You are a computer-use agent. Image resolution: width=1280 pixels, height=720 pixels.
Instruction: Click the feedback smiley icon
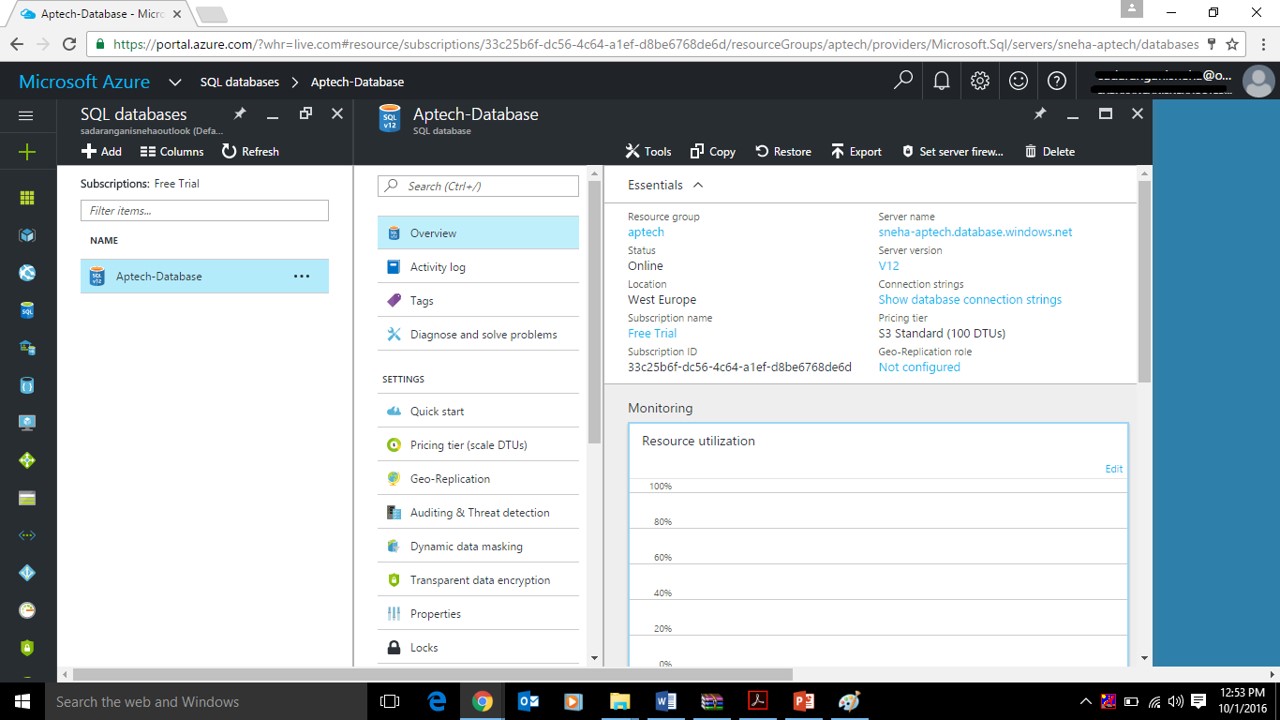point(1018,81)
